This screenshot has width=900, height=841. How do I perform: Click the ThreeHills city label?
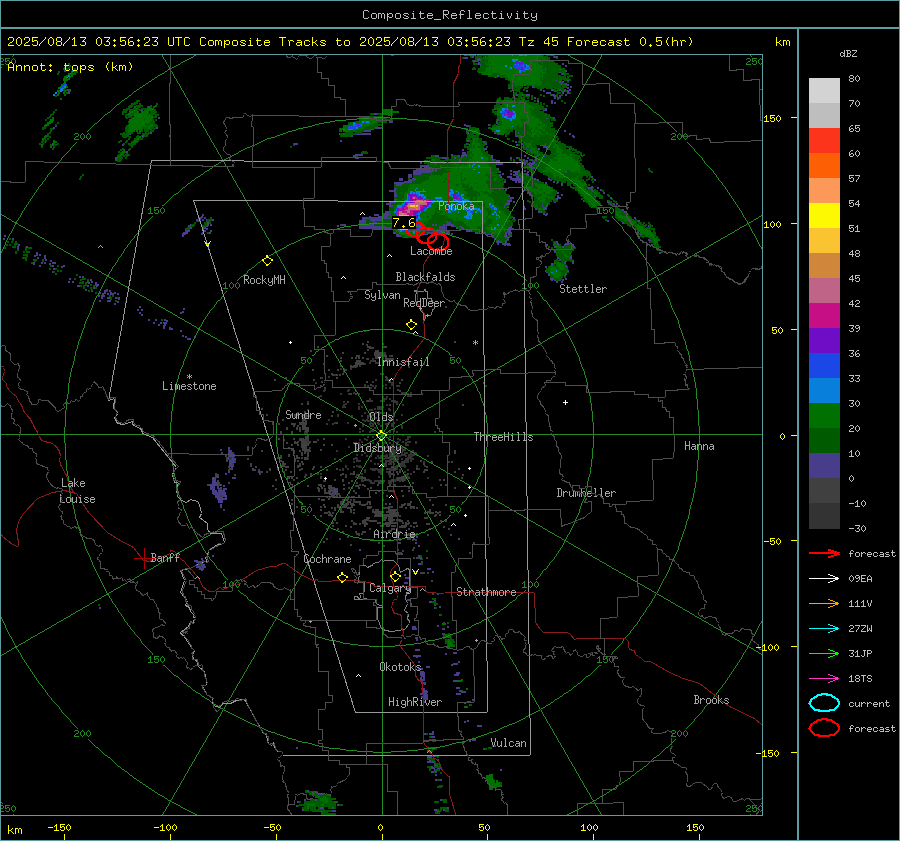click(x=503, y=437)
